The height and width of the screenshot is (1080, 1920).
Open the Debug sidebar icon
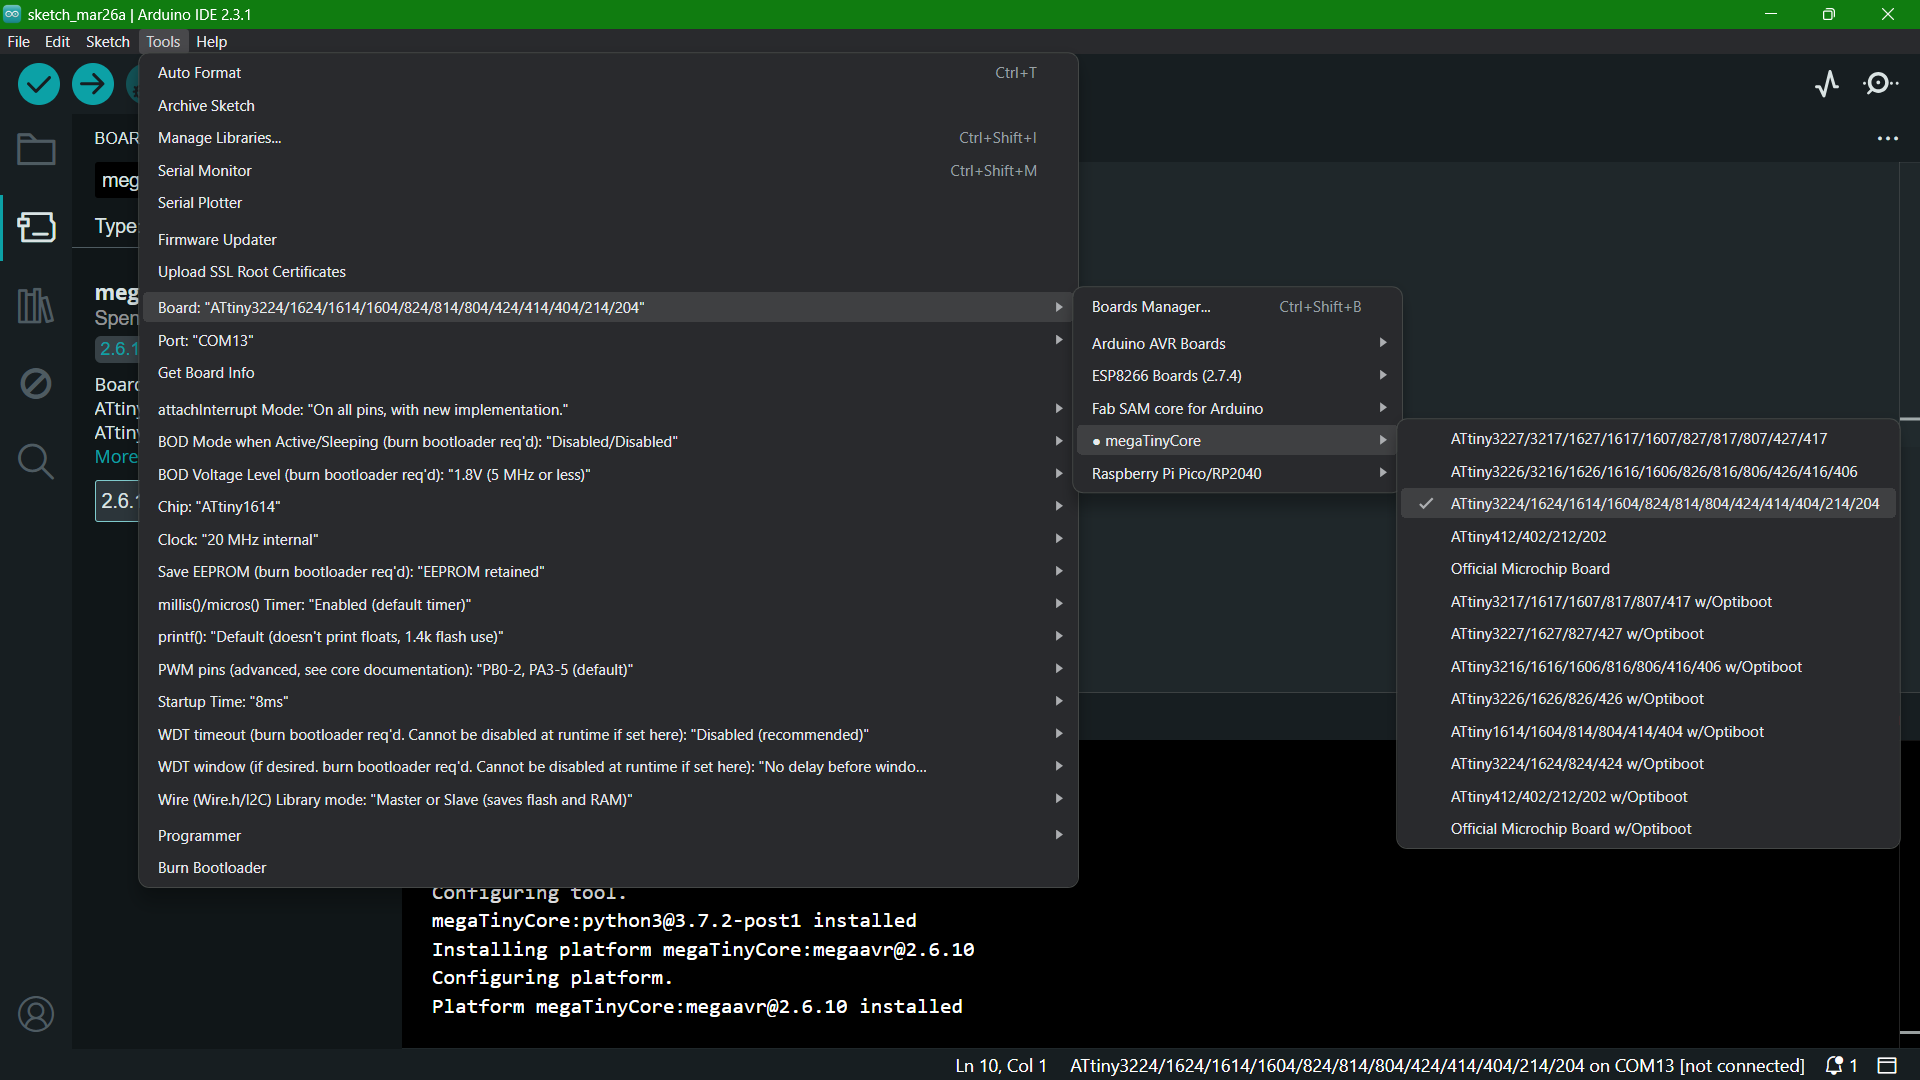coord(36,383)
